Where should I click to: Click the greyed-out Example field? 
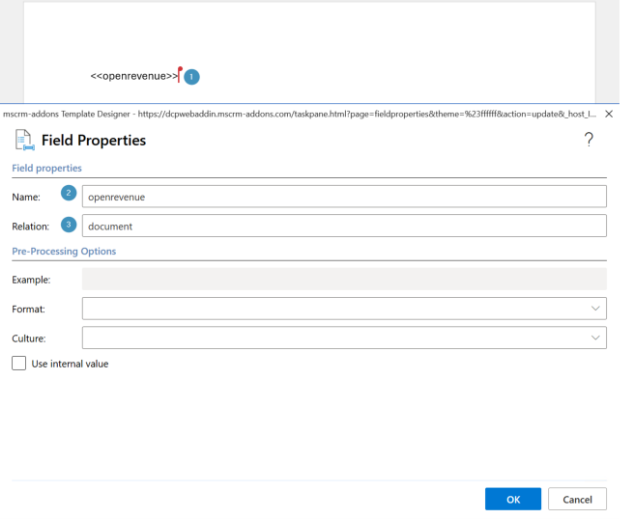343,279
